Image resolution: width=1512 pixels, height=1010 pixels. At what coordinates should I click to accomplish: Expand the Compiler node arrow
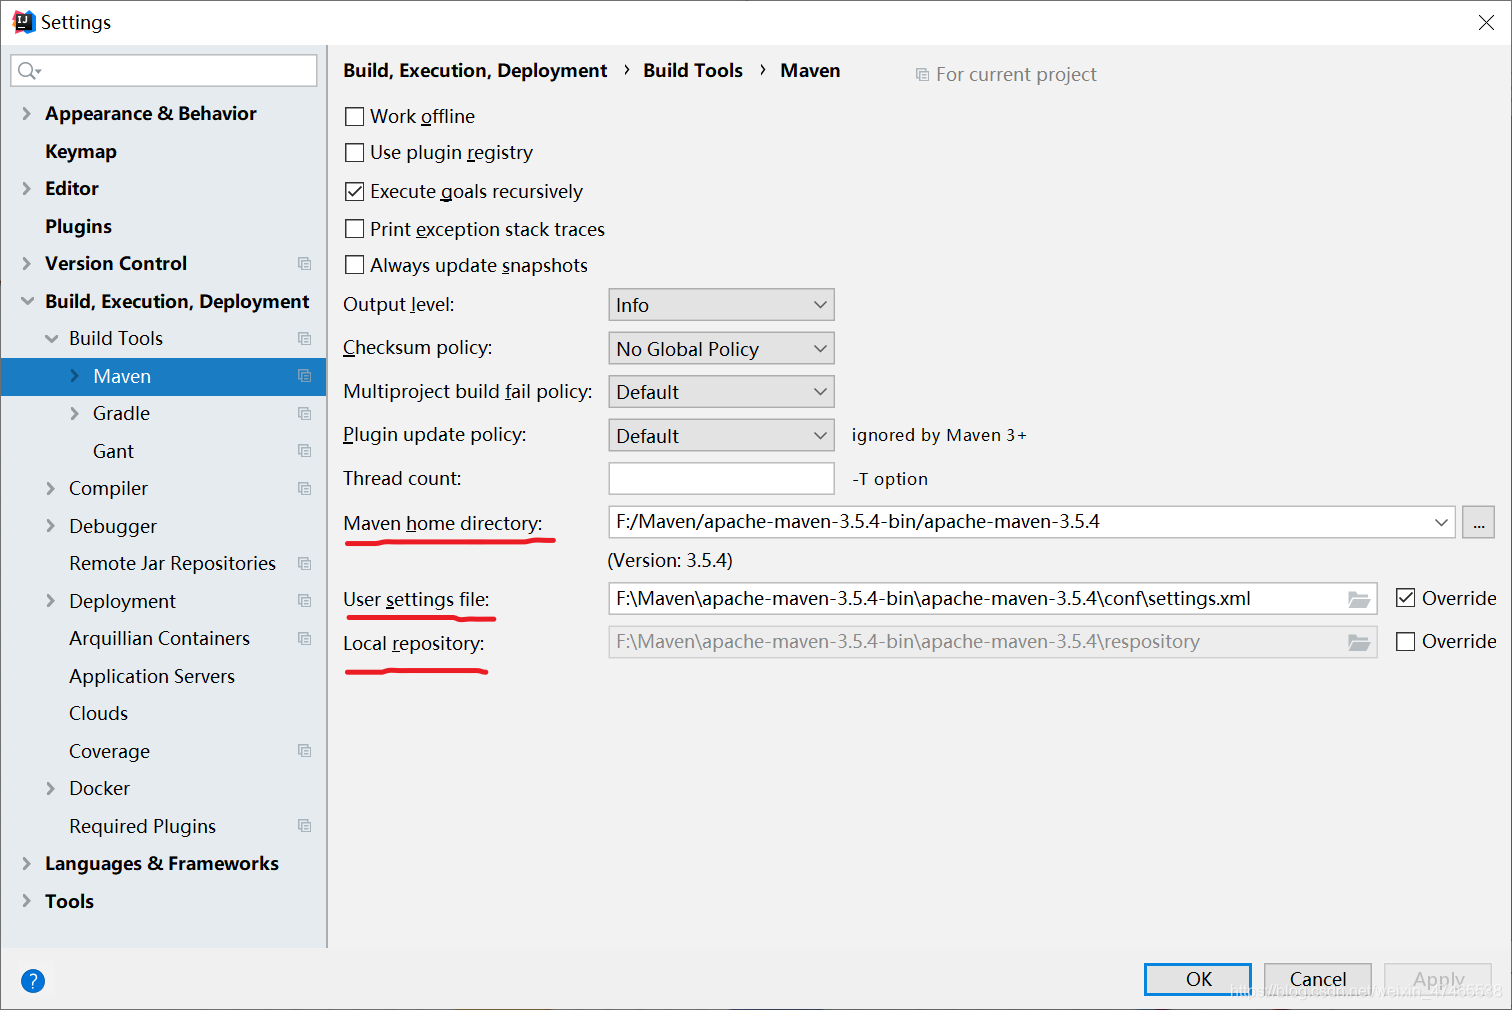coord(51,489)
